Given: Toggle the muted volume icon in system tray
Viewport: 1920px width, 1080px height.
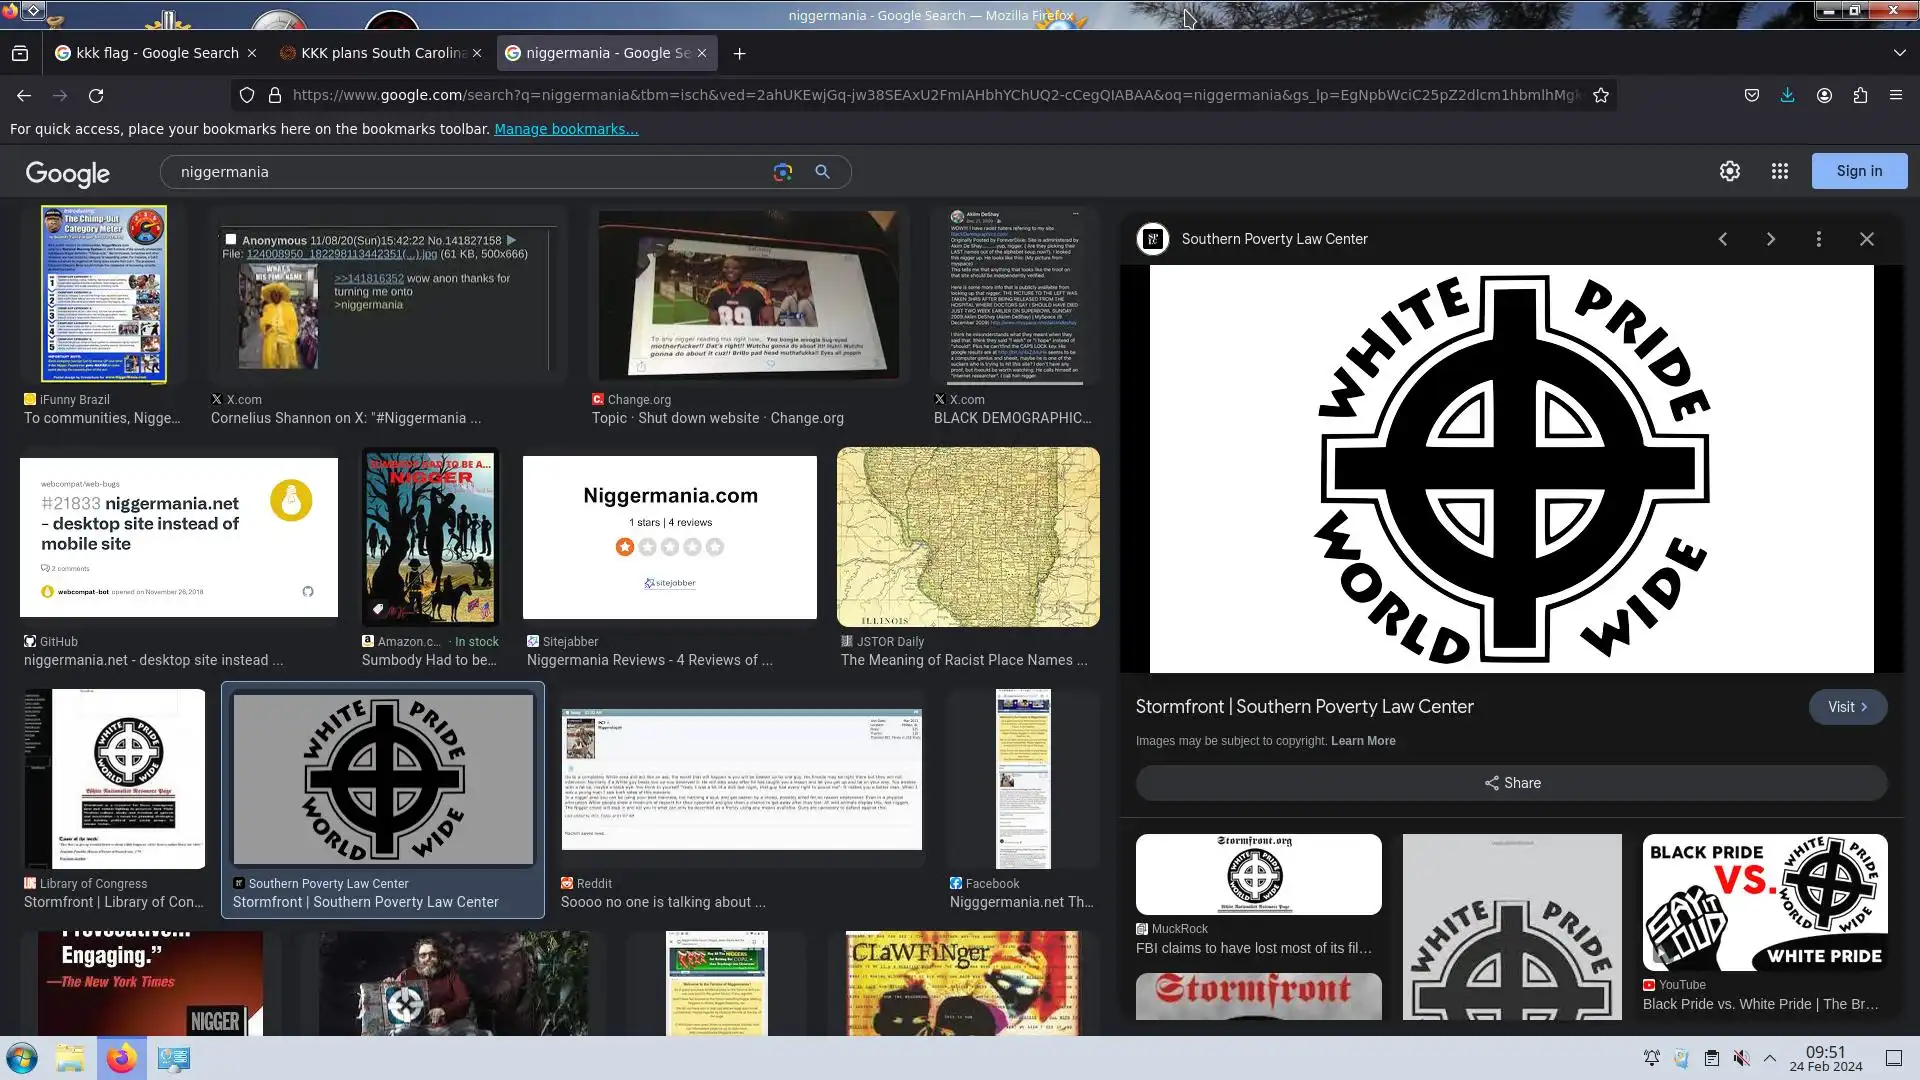Looking at the screenshot, I should pyautogui.click(x=1741, y=1058).
